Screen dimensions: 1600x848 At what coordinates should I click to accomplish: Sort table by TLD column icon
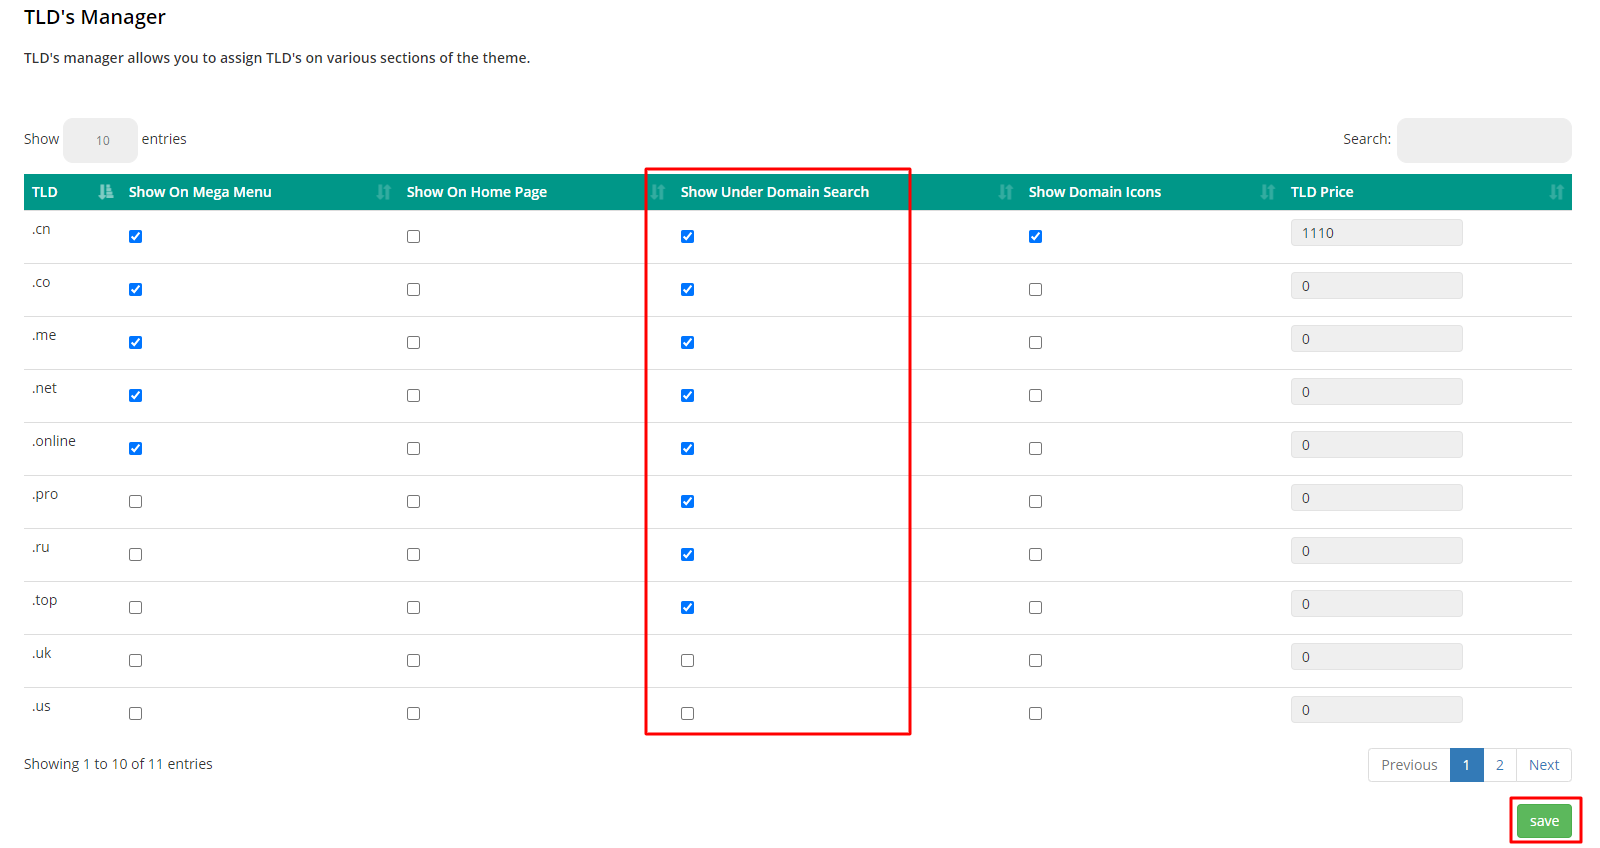click(x=105, y=192)
